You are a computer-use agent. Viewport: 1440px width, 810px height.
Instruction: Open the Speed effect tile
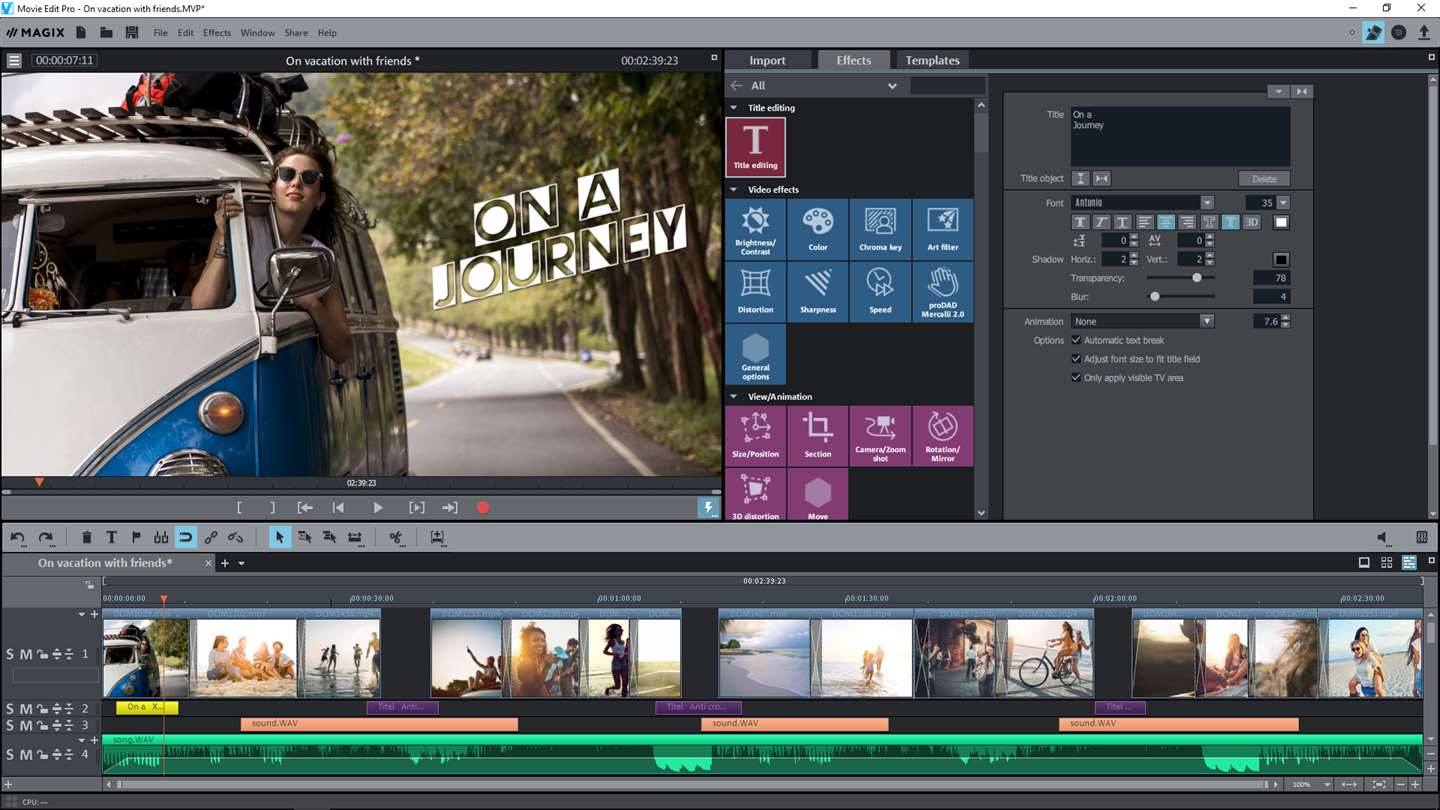[880, 292]
